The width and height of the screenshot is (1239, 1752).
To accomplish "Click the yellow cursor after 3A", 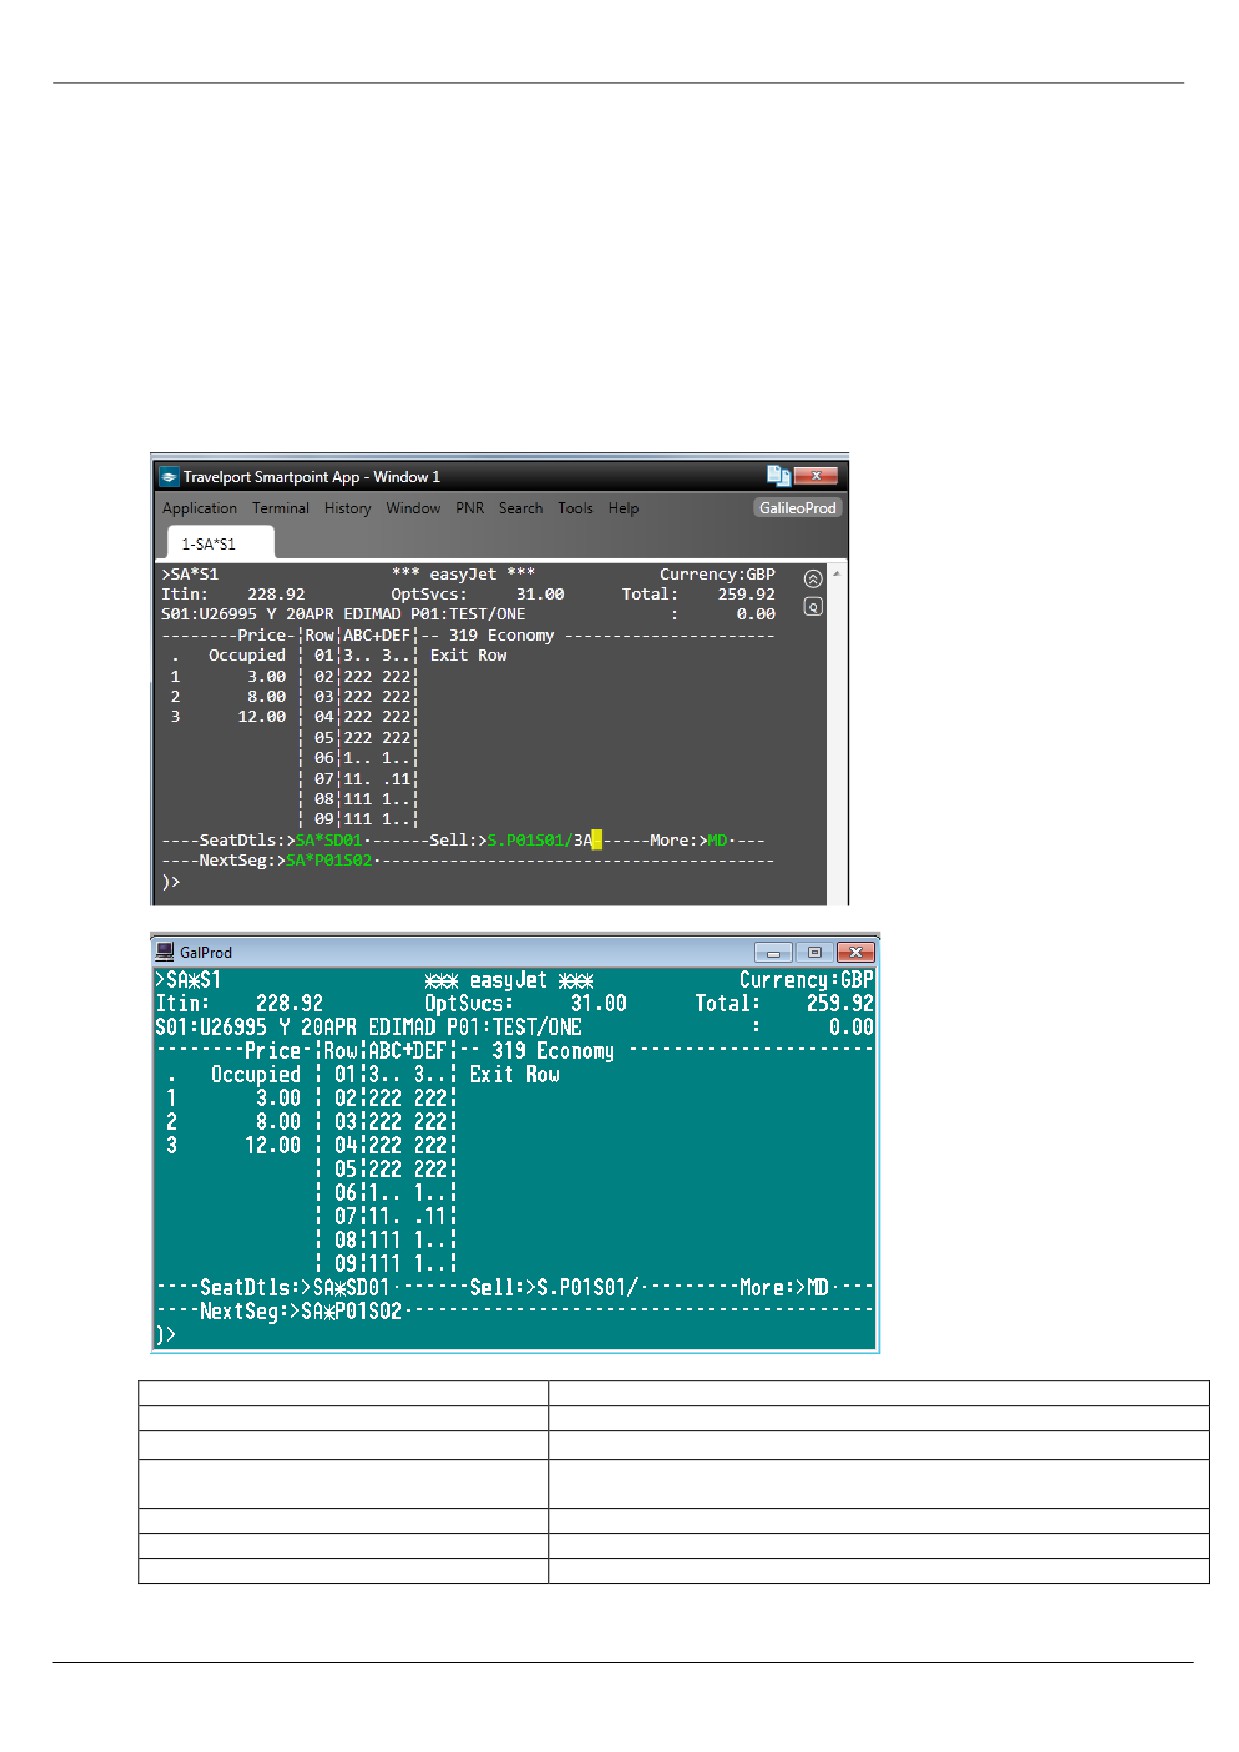I will pos(597,840).
